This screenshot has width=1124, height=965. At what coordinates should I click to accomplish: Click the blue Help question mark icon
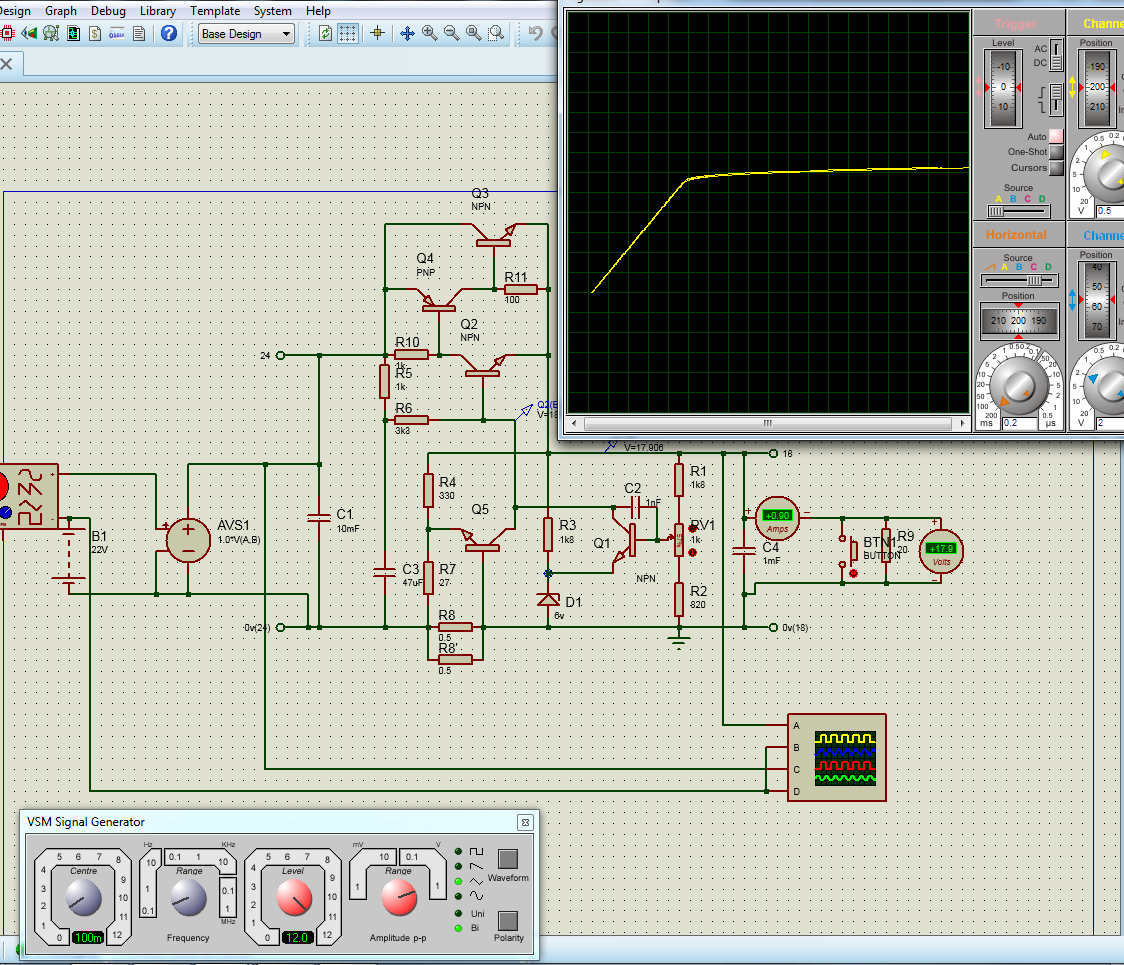pos(169,33)
